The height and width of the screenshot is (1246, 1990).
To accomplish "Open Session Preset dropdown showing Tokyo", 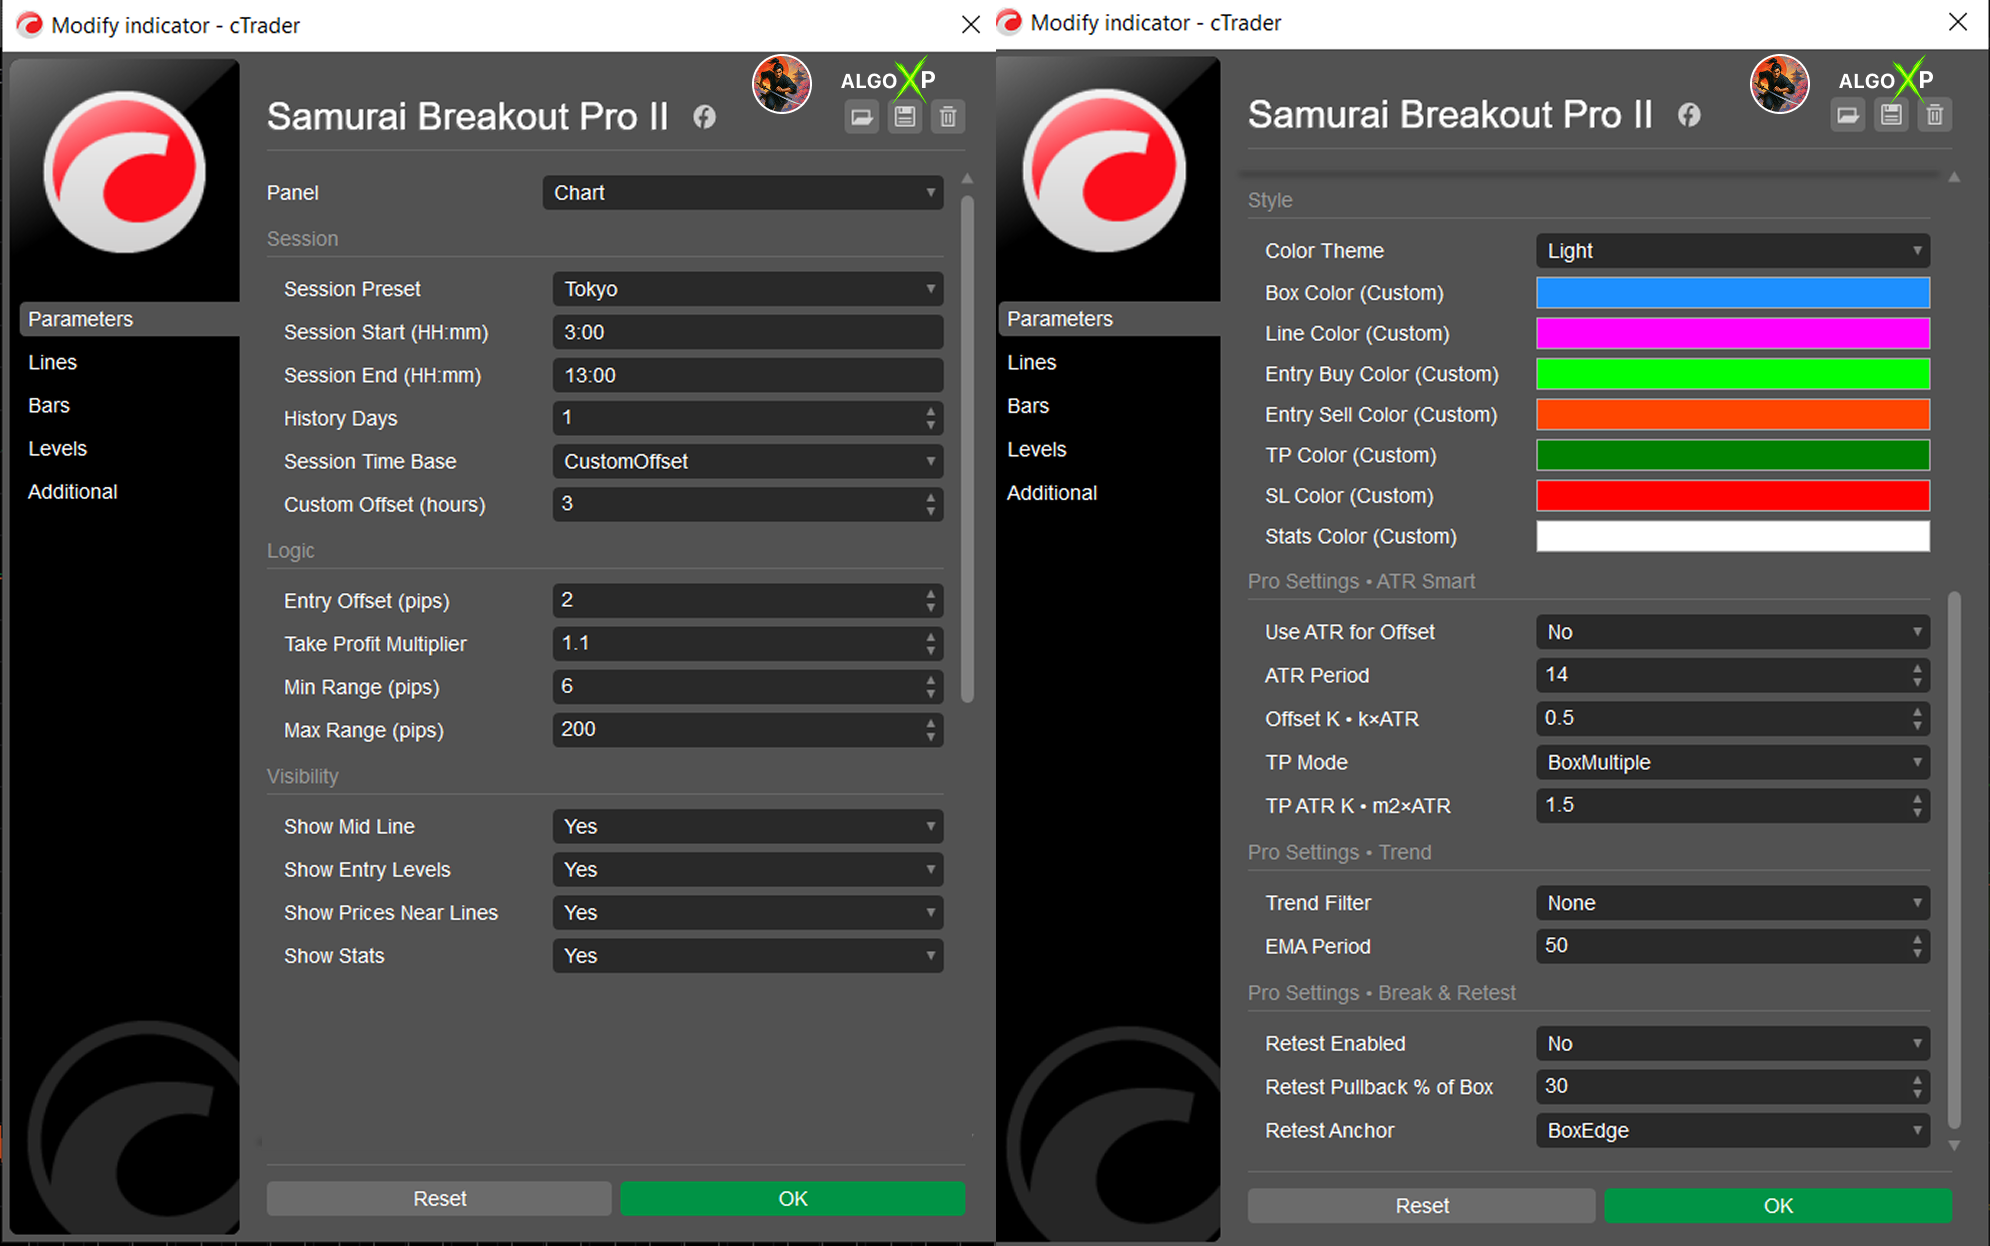I will pyautogui.click(x=748, y=289).
